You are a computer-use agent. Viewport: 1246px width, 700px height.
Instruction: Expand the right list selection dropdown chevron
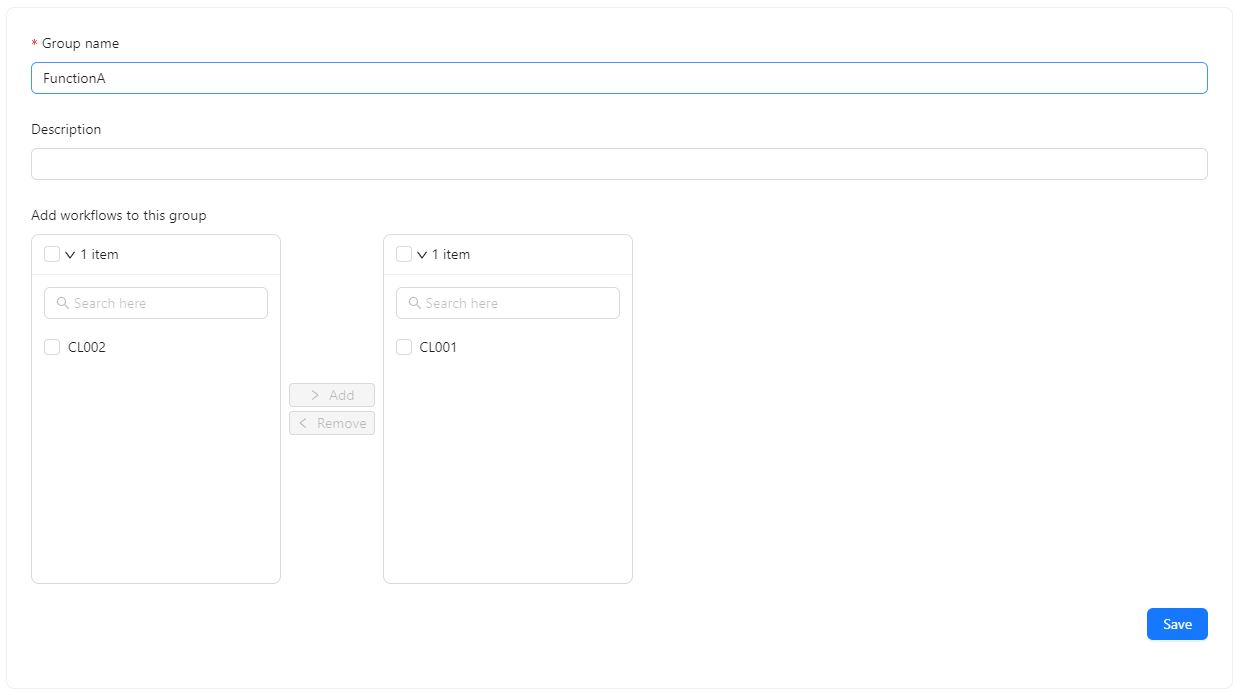click(x=422, y=255)
